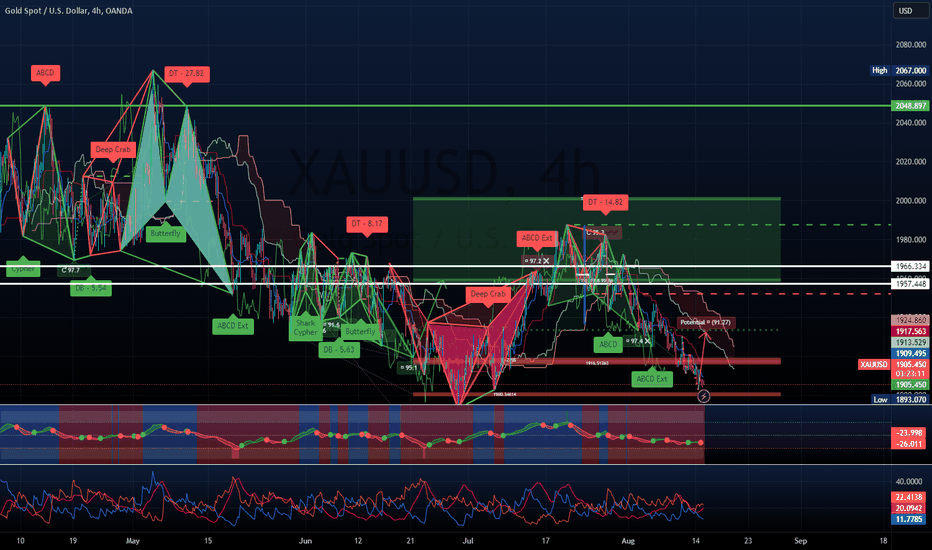This screenshot has width=932, height=550.
Task: Click the green 2048.897 price level tag
Action: click(x=911, y=106)
